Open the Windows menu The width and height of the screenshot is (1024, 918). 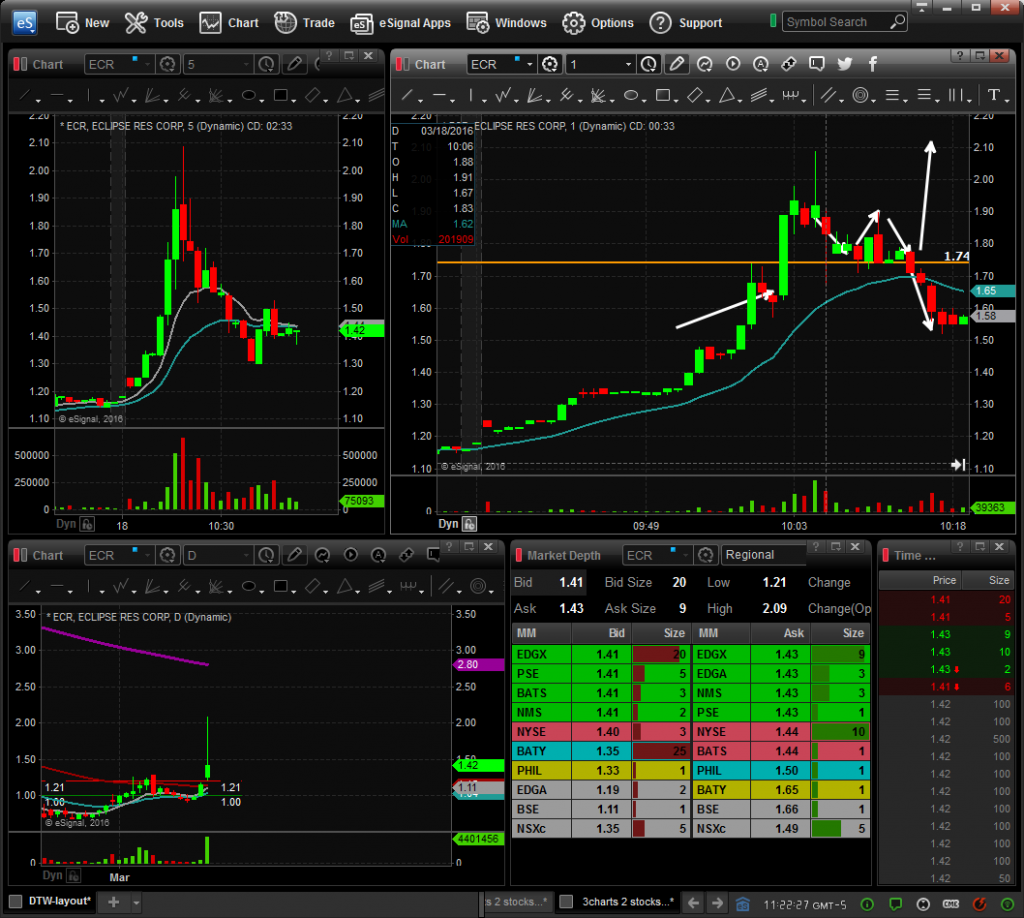(506, 23)
